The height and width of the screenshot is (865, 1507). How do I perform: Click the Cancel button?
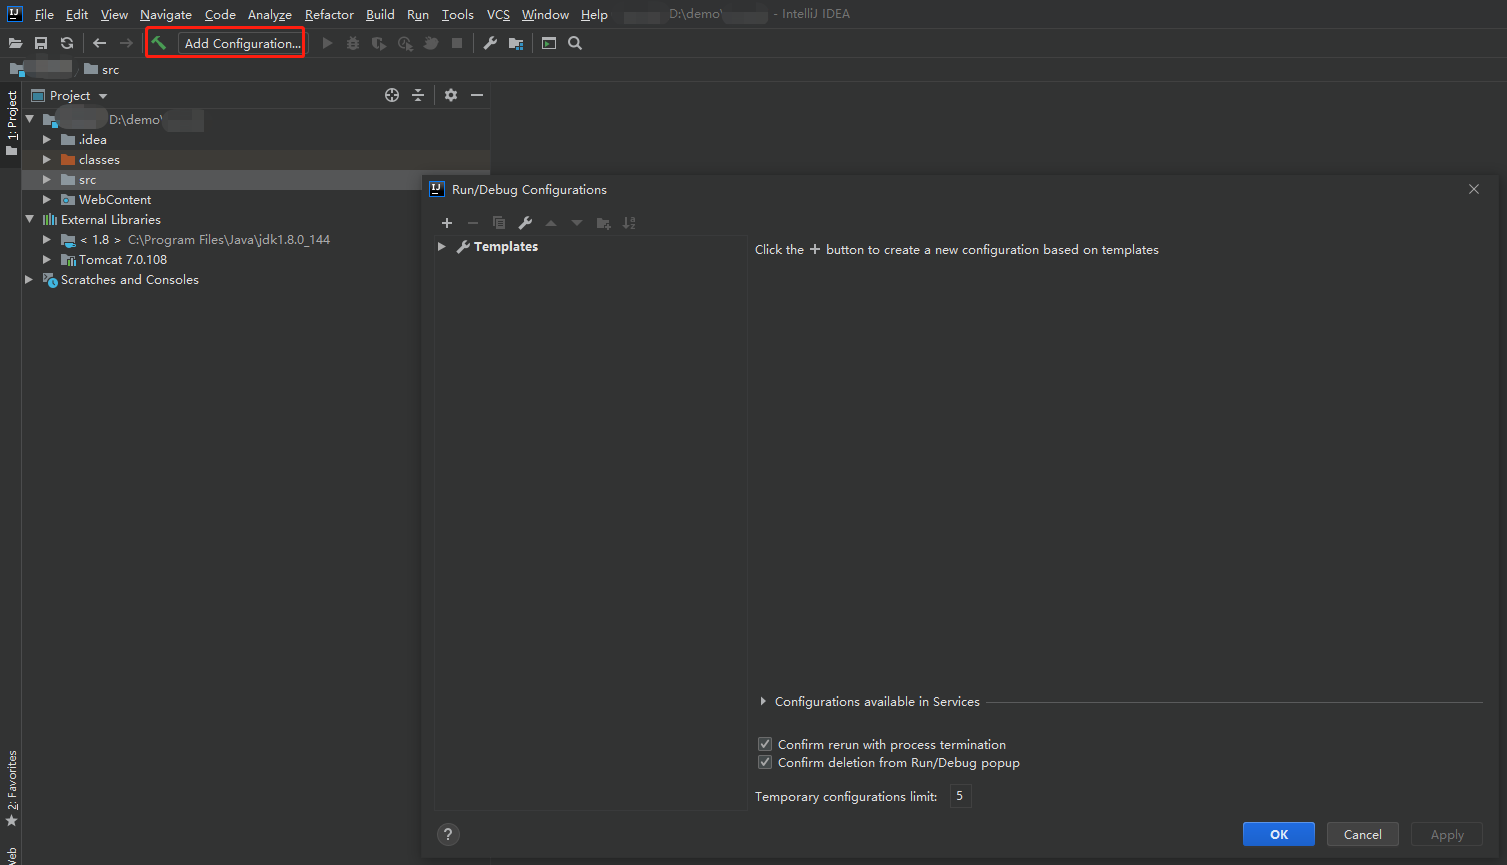[x=1362, y=834]
